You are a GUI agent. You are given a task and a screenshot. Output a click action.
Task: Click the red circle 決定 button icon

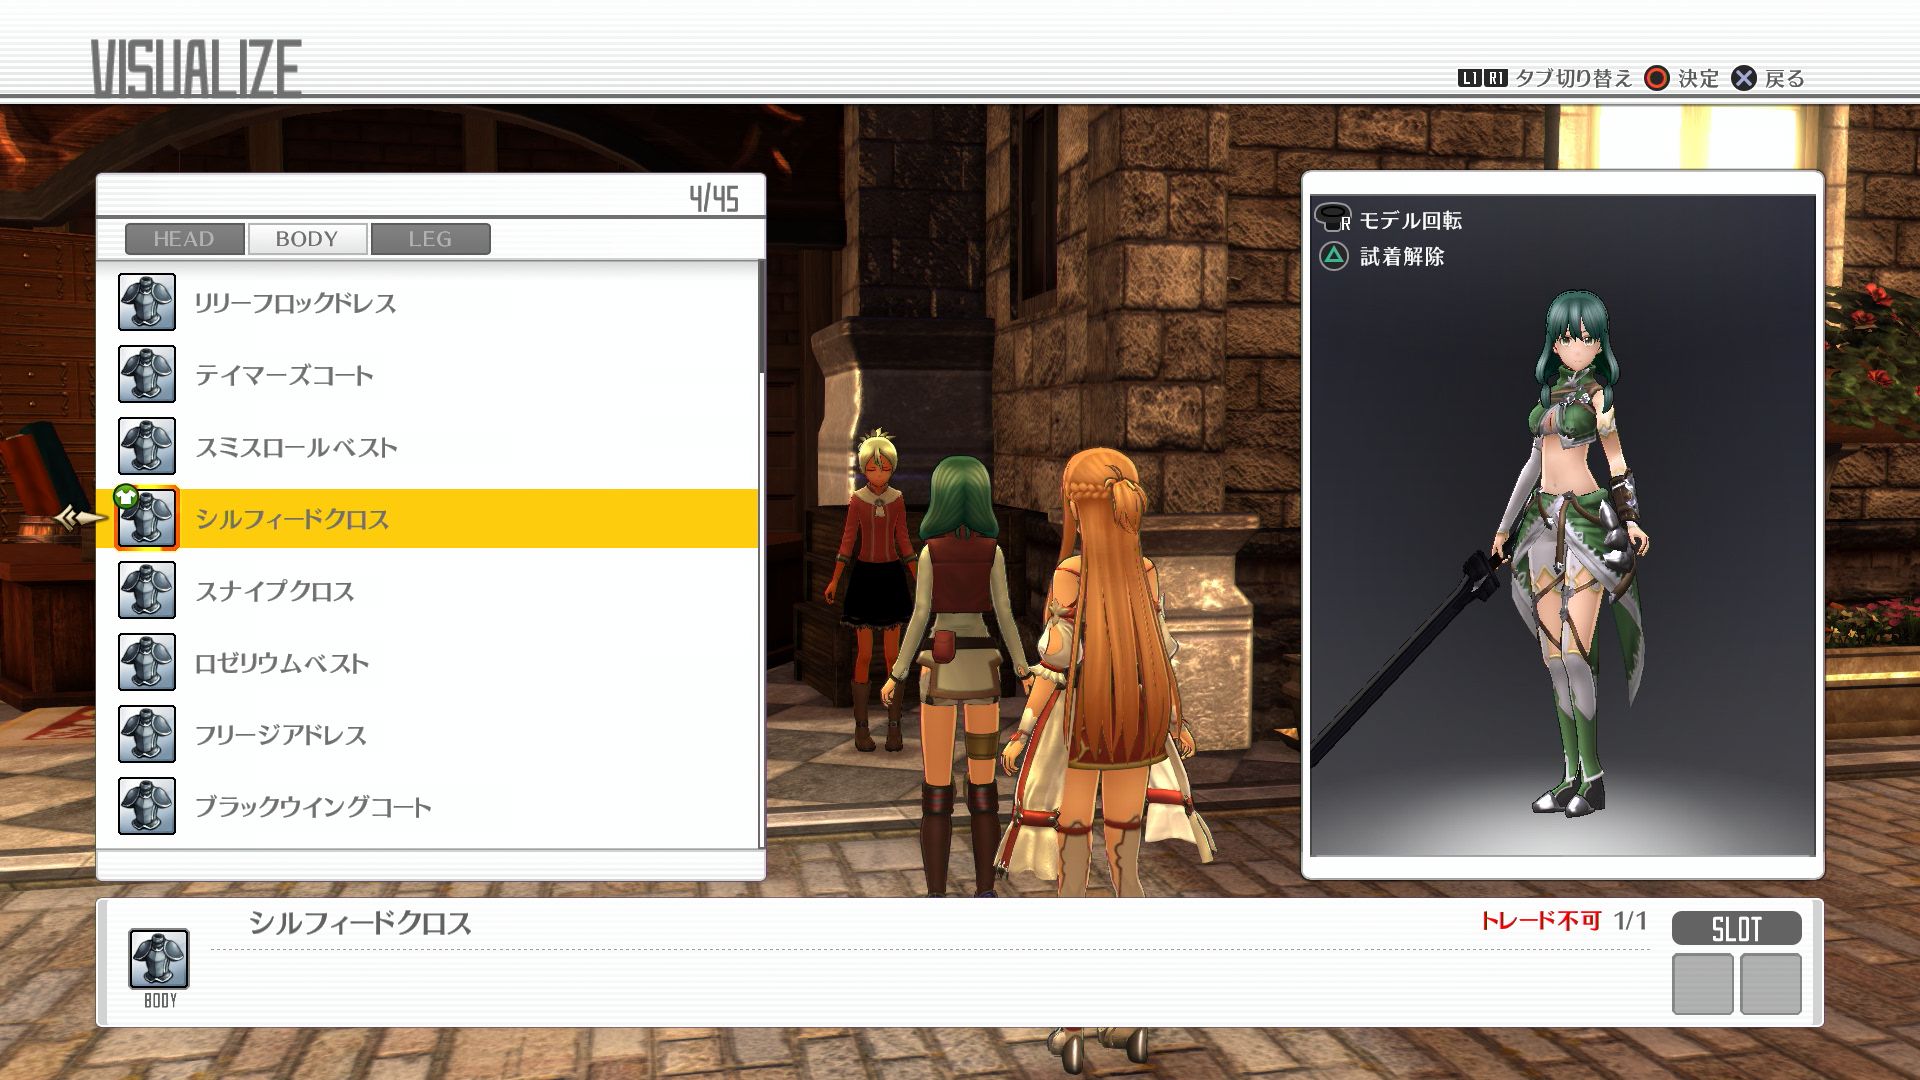pyautogui.click(x=1657, y=78)
